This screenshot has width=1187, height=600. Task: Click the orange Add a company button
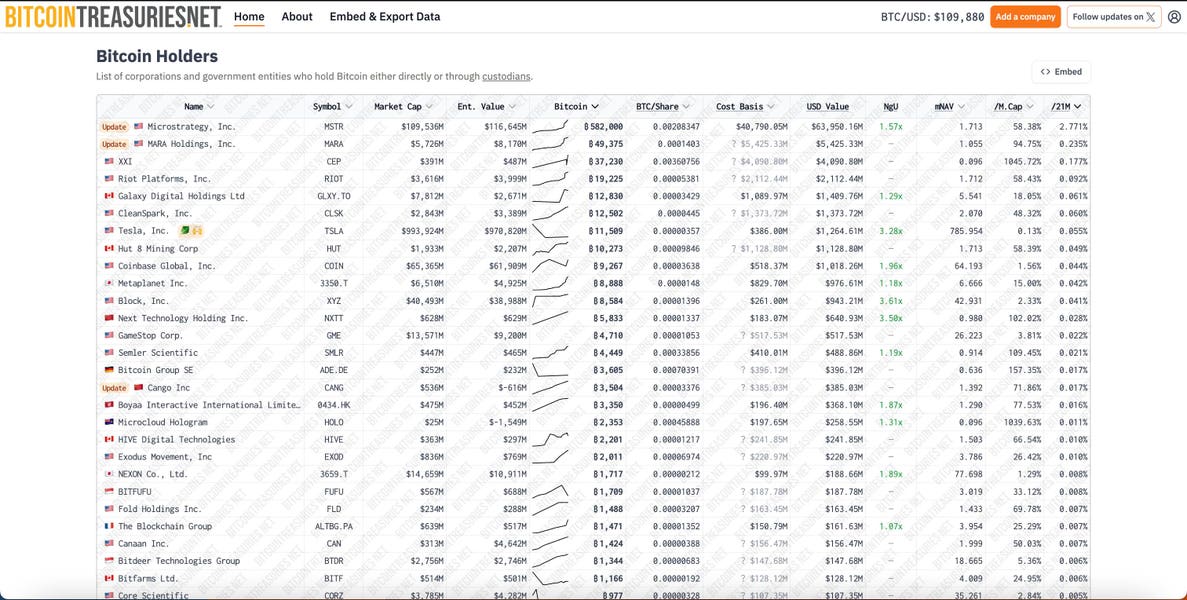pos(1025,17)
